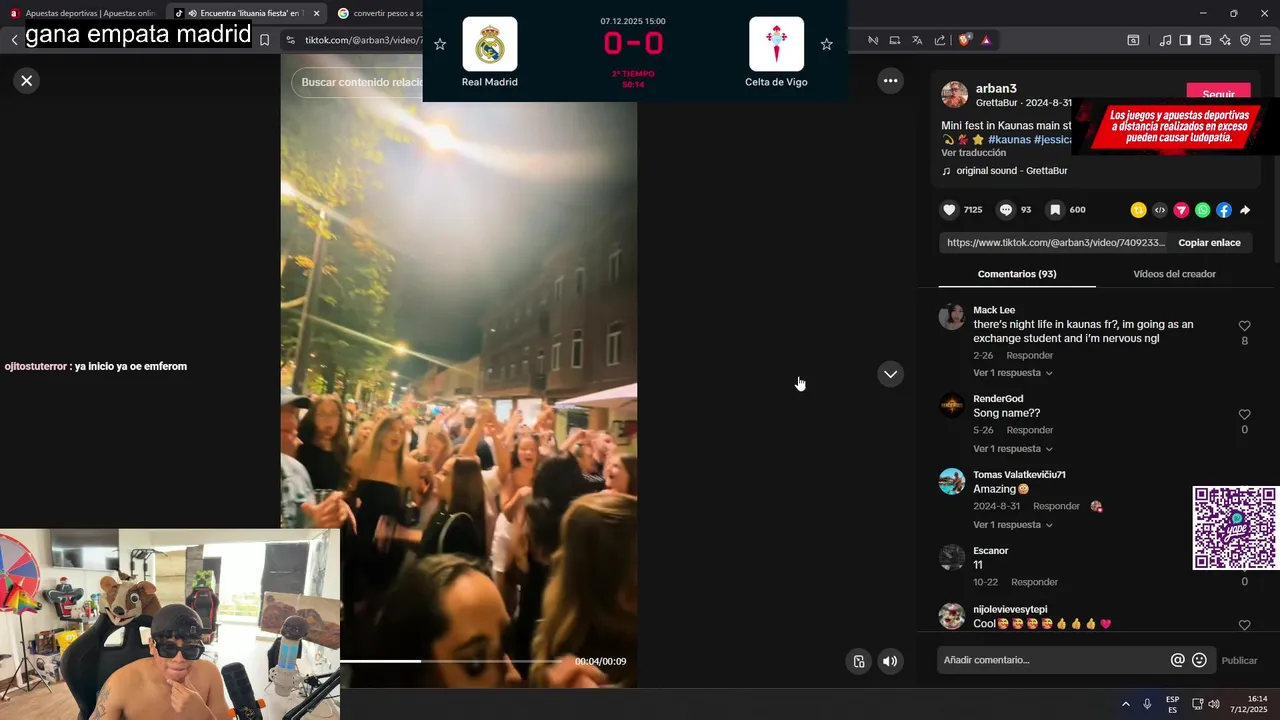Follow arban3 with Seguir button
The height and width of the screenshot is (720, 1280).
[1218, 92]
